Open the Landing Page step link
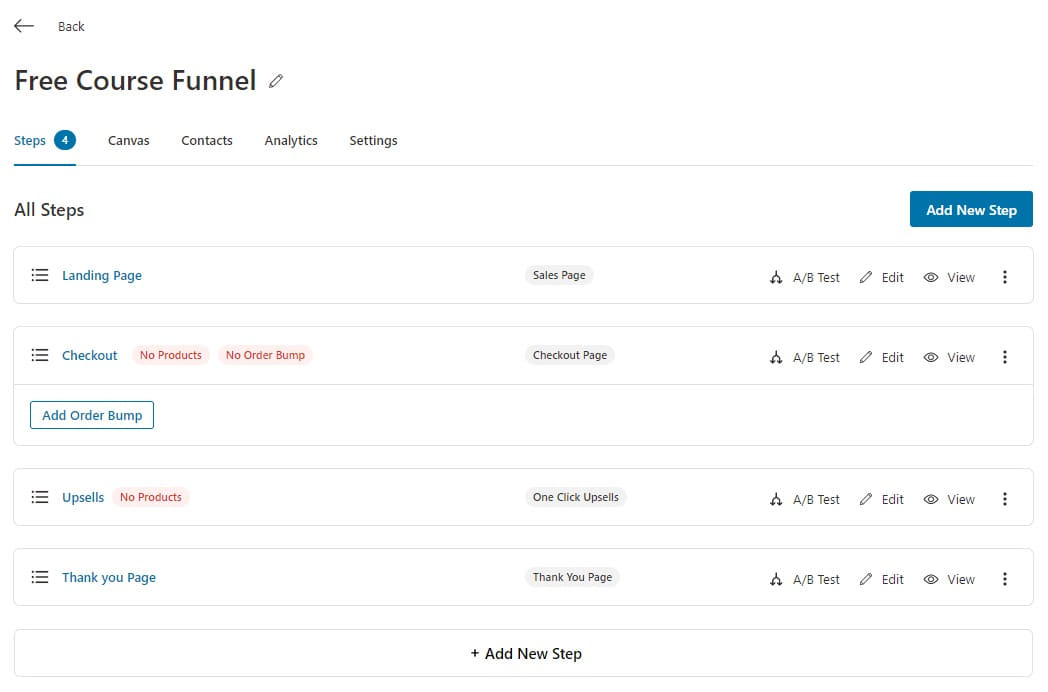Viewport: 1048px width, 692px height. click(102, 275)
